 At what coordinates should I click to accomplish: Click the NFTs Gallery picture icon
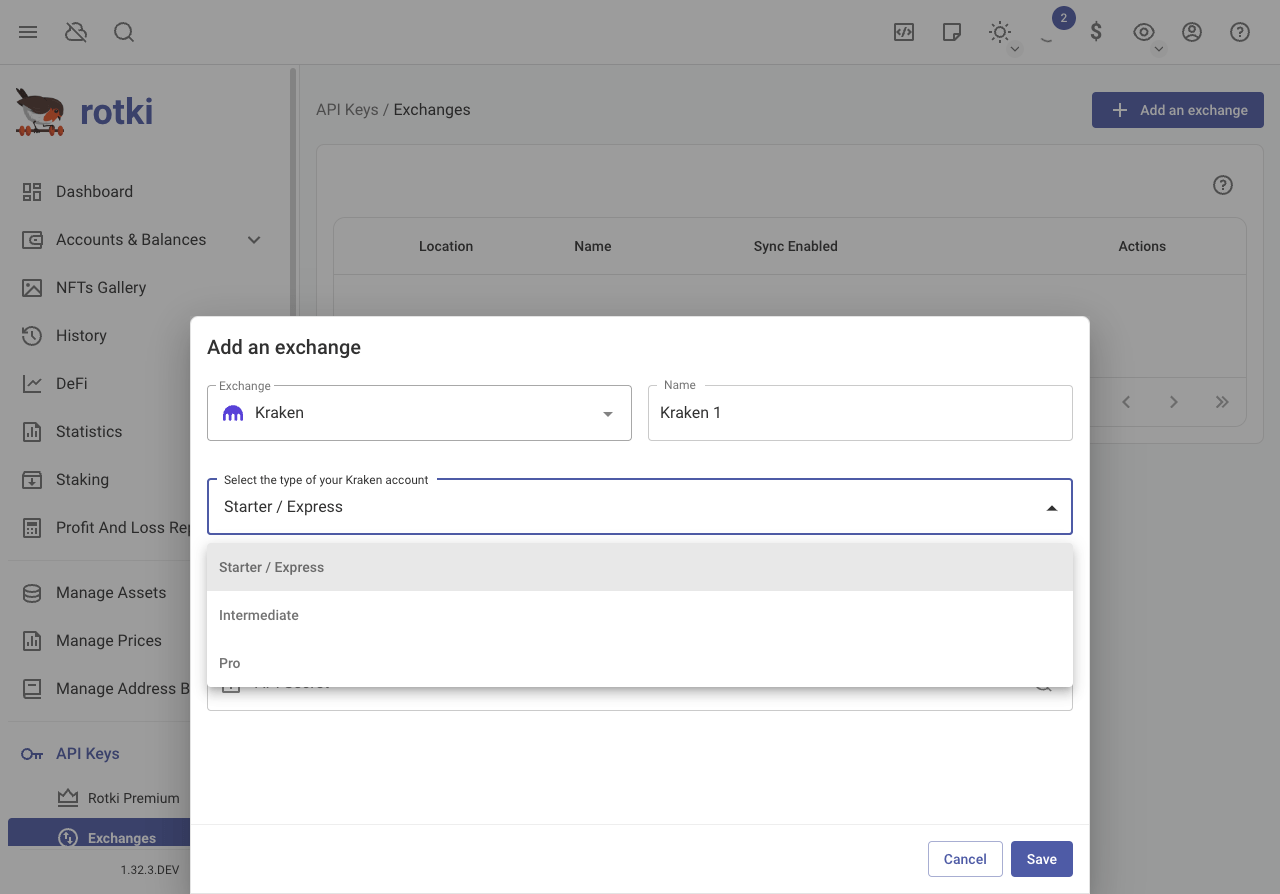pos(32,288)
